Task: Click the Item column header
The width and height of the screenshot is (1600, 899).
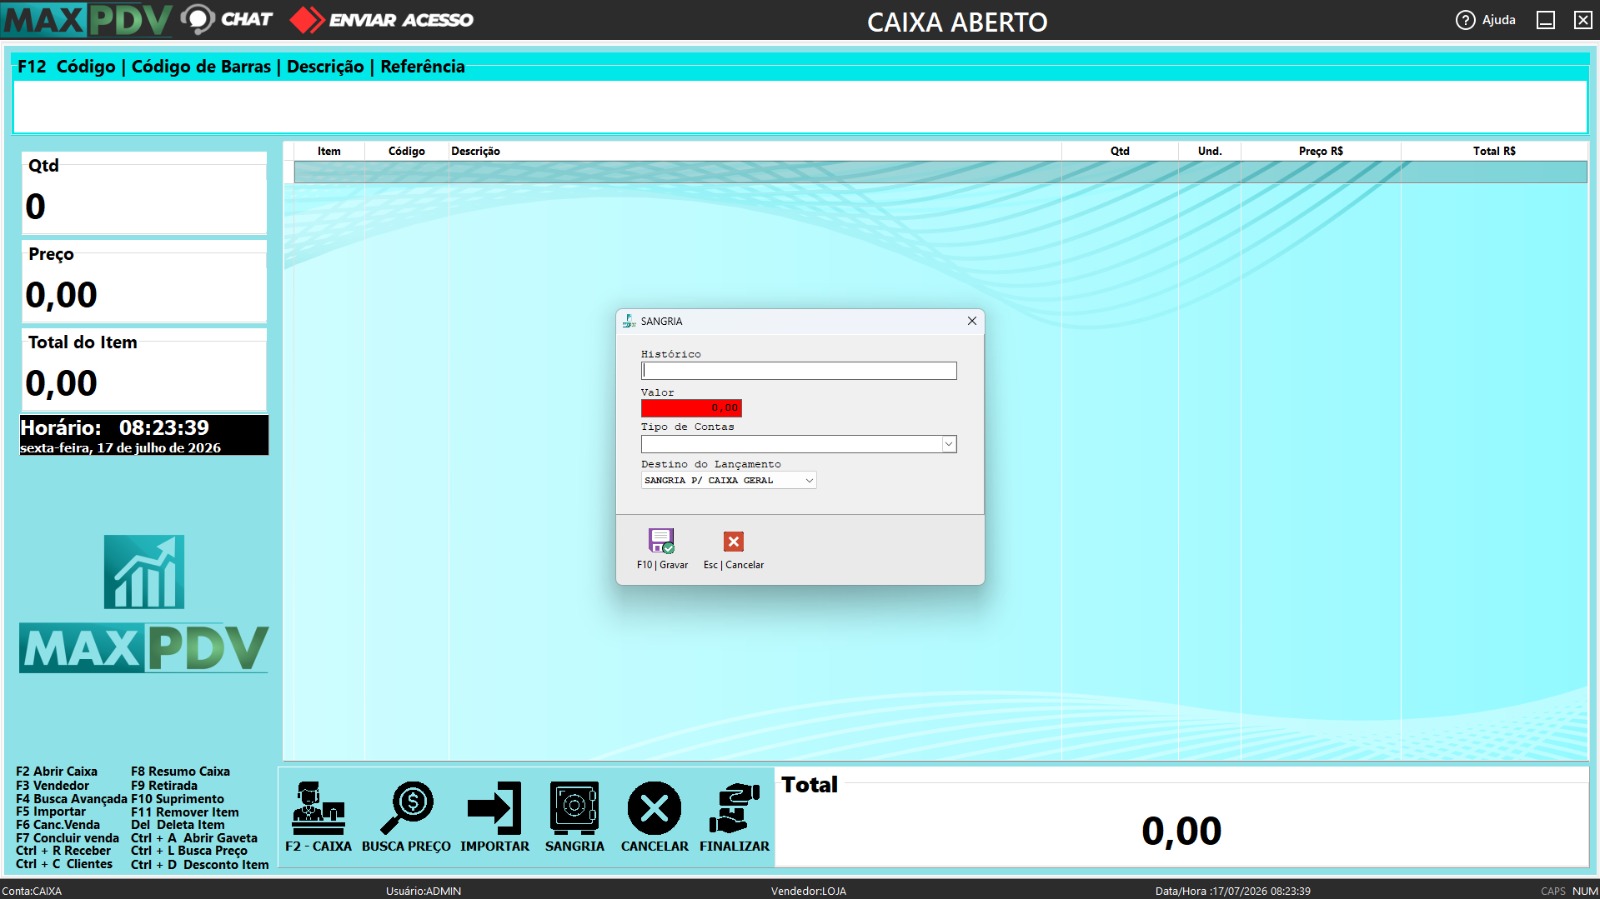Action: point(329,151)
